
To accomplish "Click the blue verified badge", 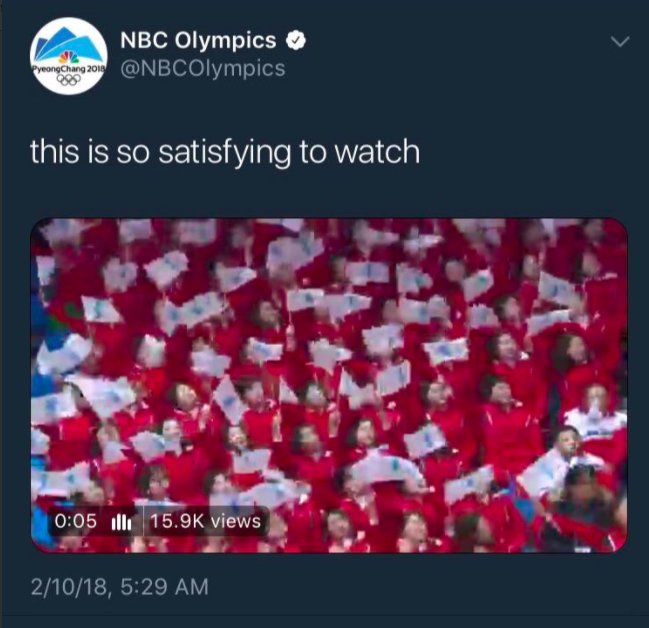I will tap(296, 40).
